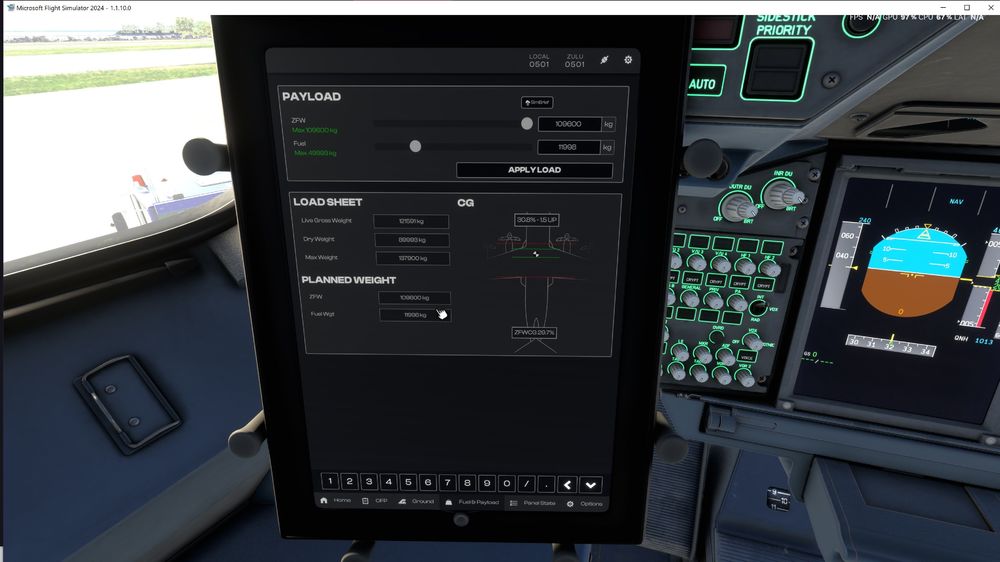This screenshot has width=1000, height=562.
Task: Open the OFP tab
Action: (375, 502)
